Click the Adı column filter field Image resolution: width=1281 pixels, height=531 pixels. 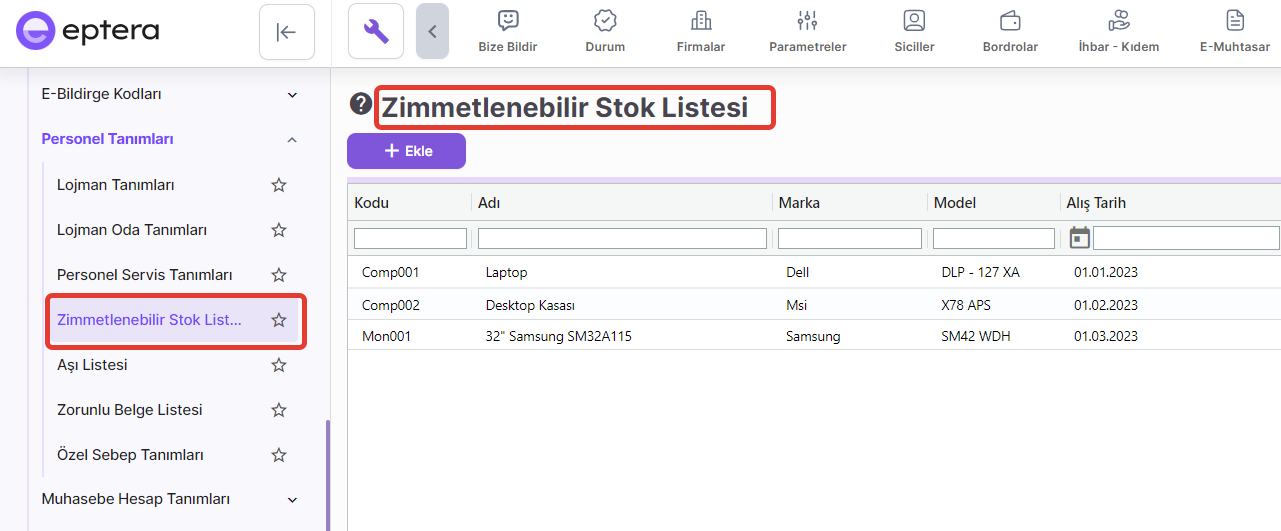[x=622, y=238]
